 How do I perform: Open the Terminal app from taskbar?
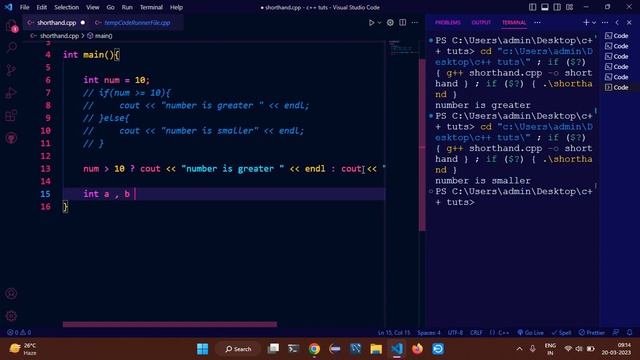click(293, 349)
